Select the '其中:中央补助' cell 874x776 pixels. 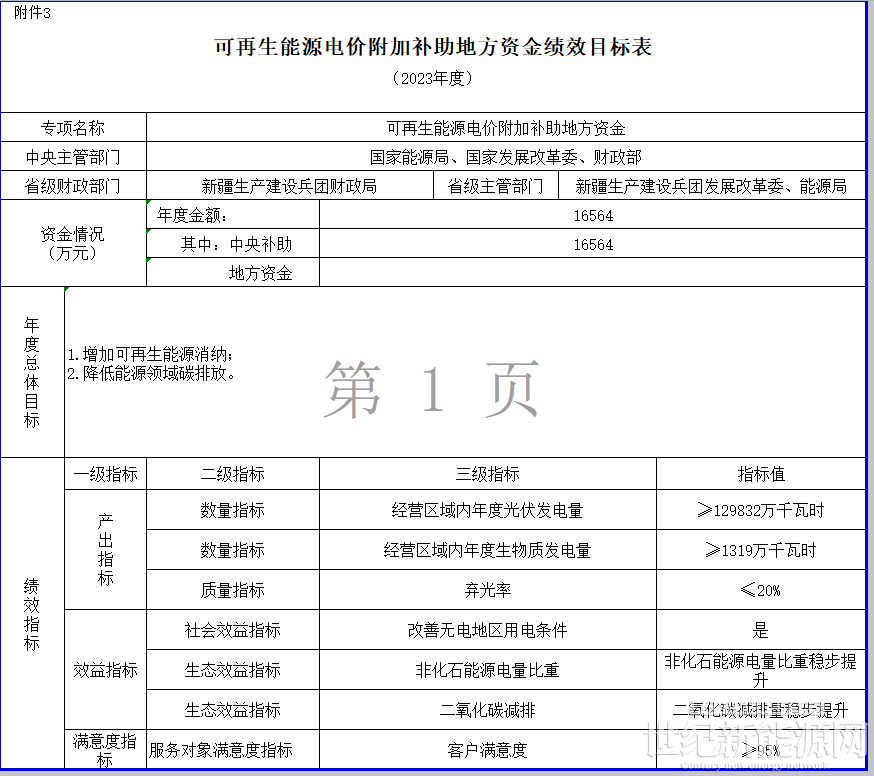pos(232,244)
